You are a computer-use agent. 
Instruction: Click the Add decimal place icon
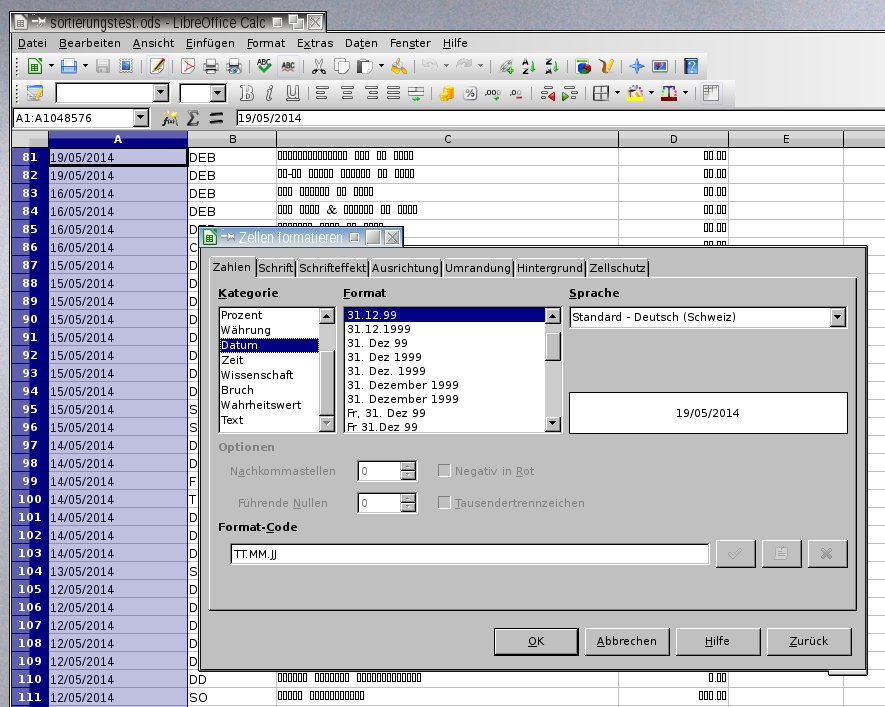pos(493,93)
